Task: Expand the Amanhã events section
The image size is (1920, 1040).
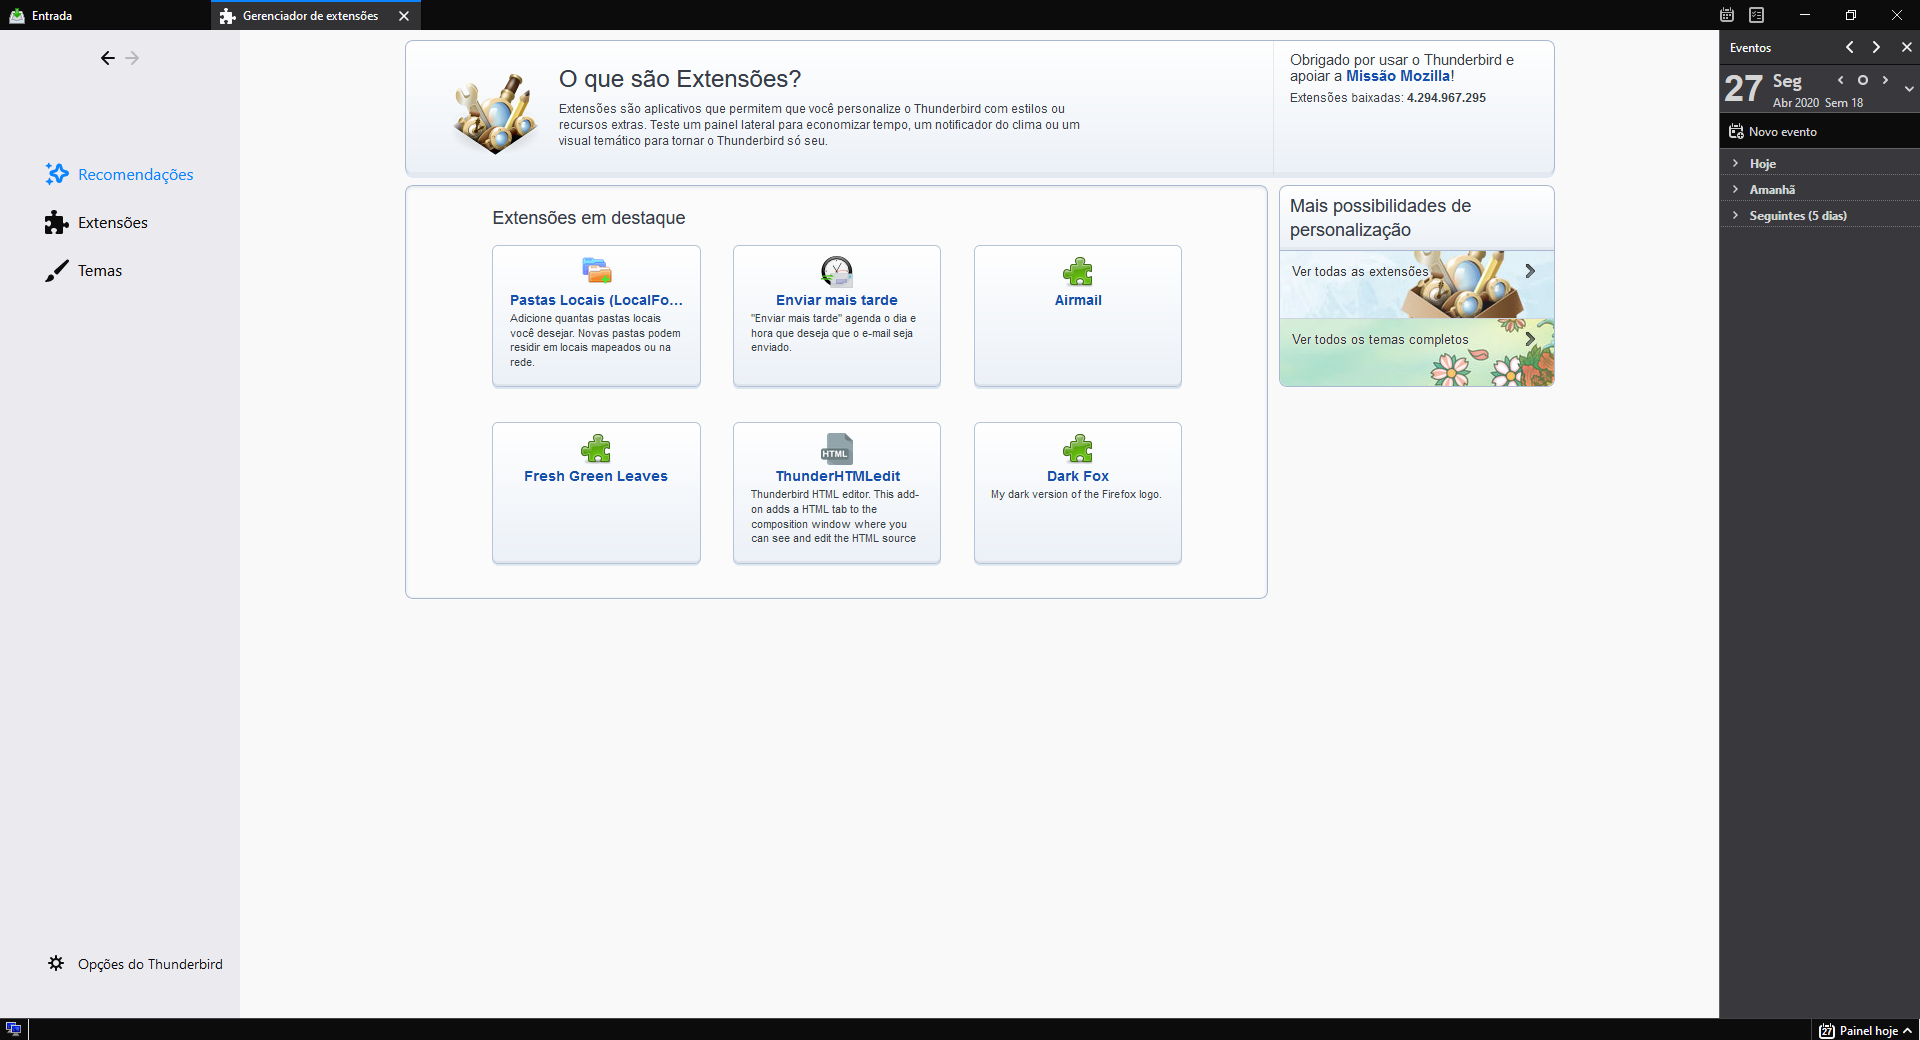Action: coord(1736,189)
